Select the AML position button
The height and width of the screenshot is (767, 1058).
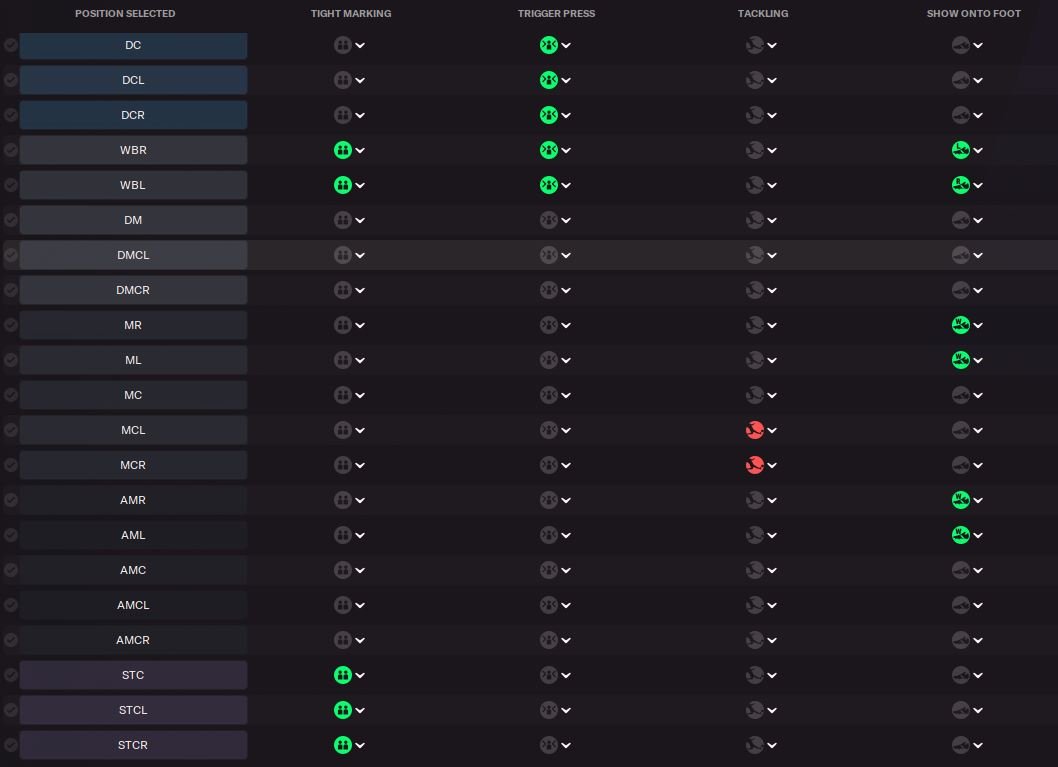pyautogui.click(x=133, y=535)
